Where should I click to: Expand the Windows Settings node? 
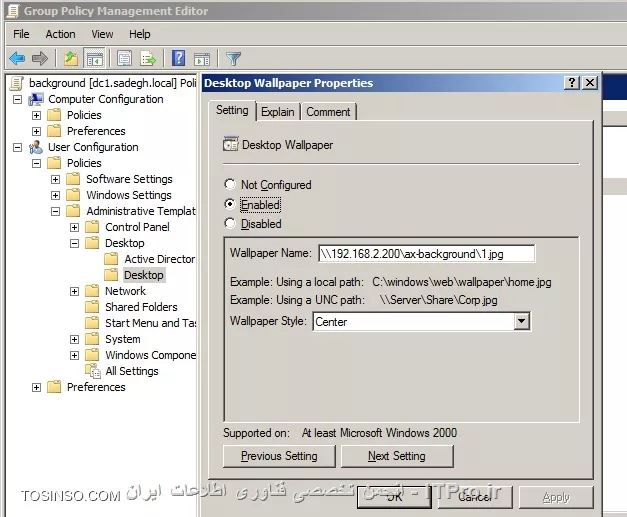point(56,195)
